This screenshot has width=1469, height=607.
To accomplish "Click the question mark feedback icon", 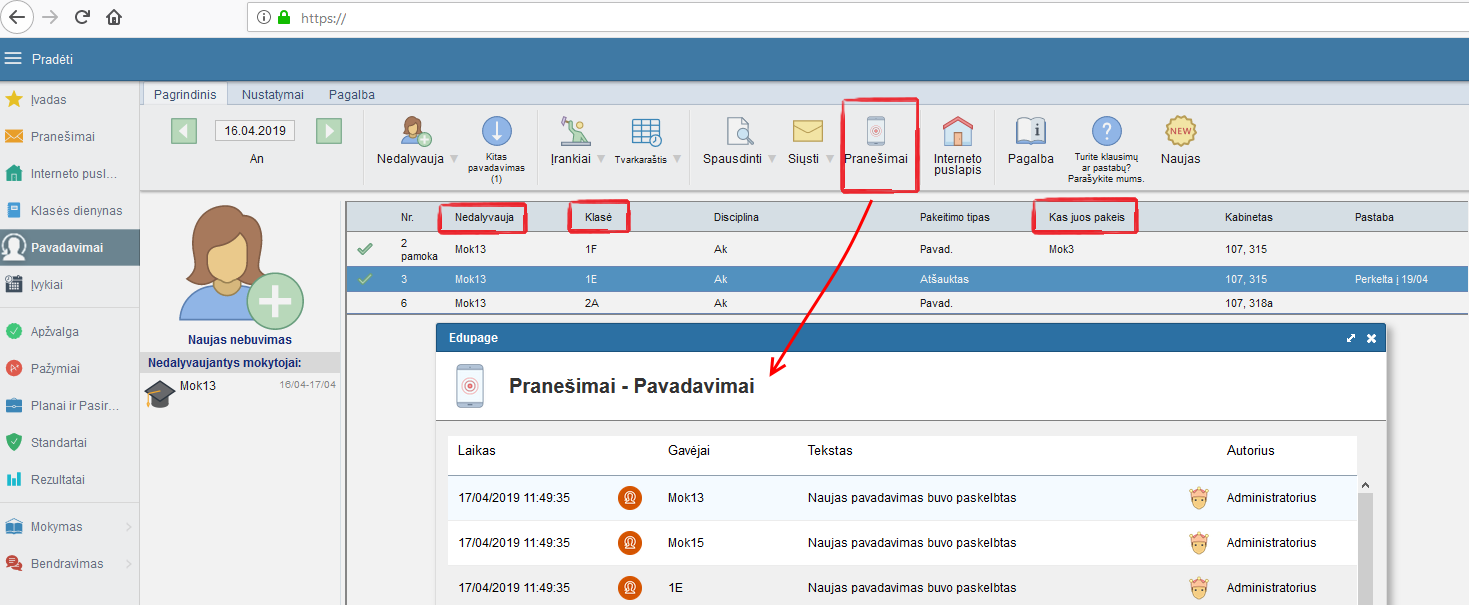I will click(x=1107, y=132).
